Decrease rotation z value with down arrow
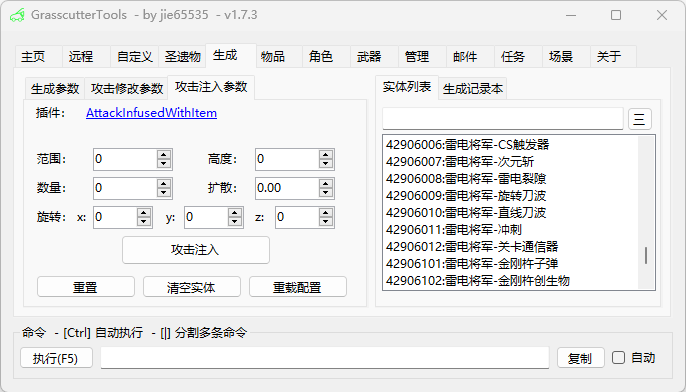This screenshot has width=686, height=392. [x=326, y=222]
